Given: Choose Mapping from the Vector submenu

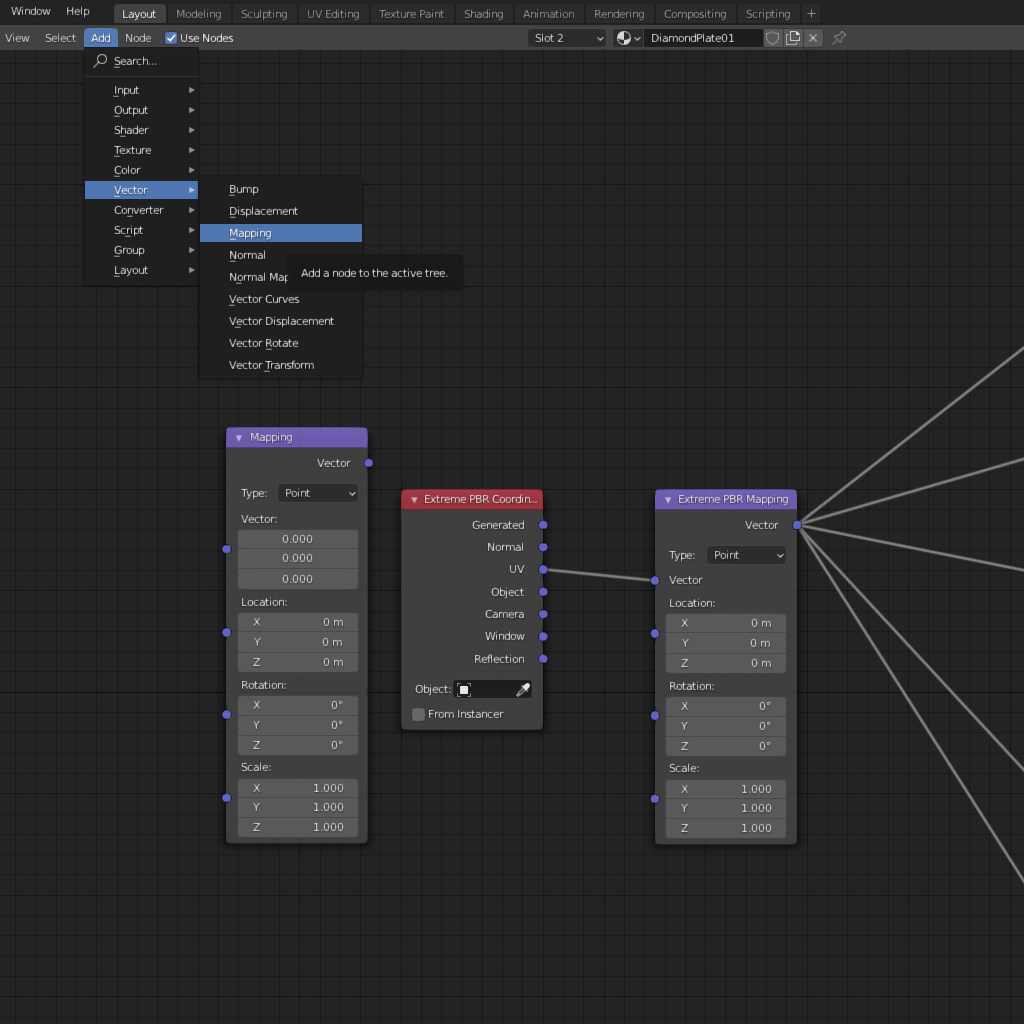Looking at the screenshot, I should tap(250, 233).
